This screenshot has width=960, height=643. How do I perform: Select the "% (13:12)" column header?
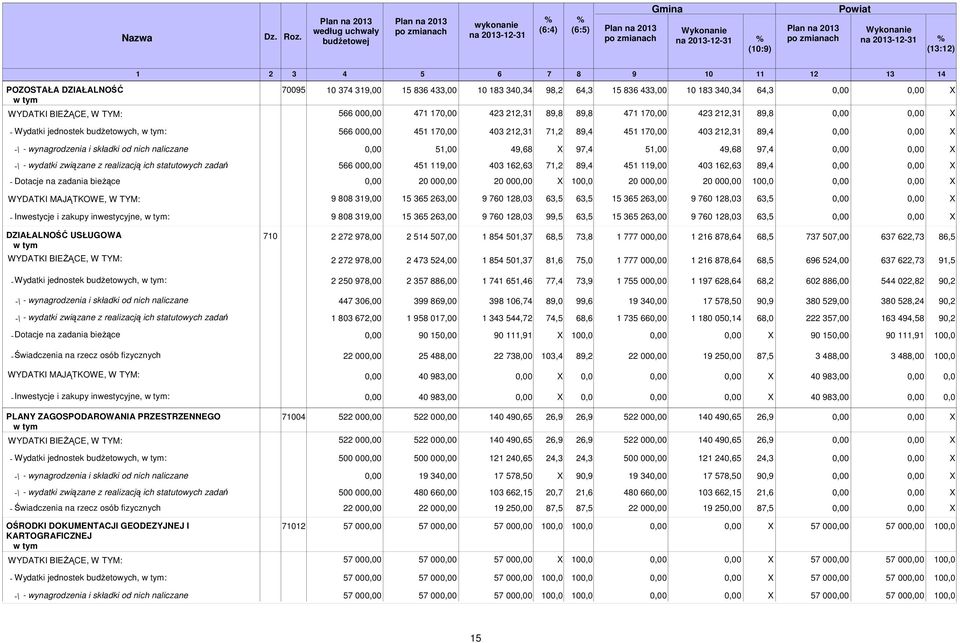(x=940, y=43)
